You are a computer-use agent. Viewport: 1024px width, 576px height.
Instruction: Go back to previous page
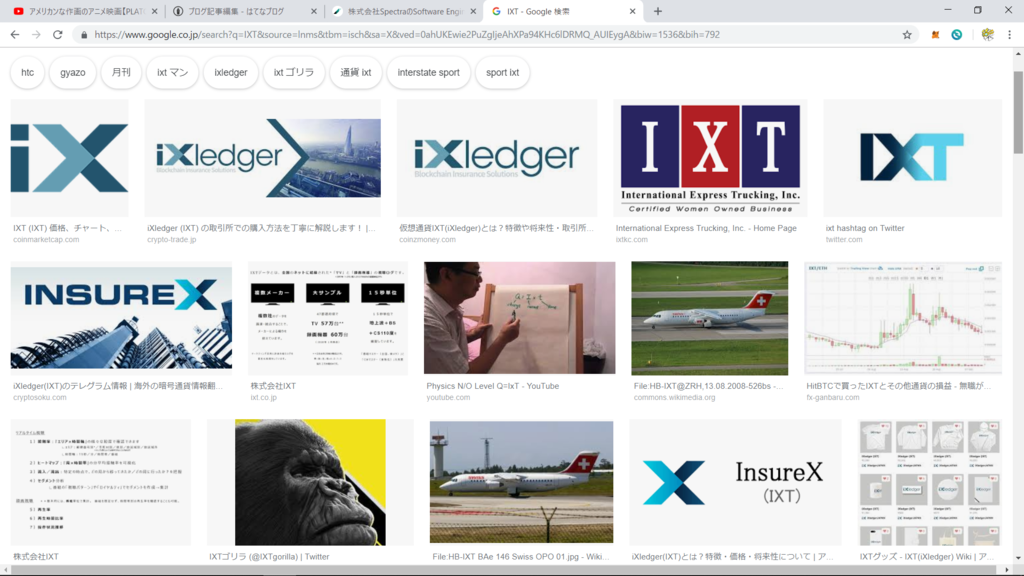(x=15, y=35)
